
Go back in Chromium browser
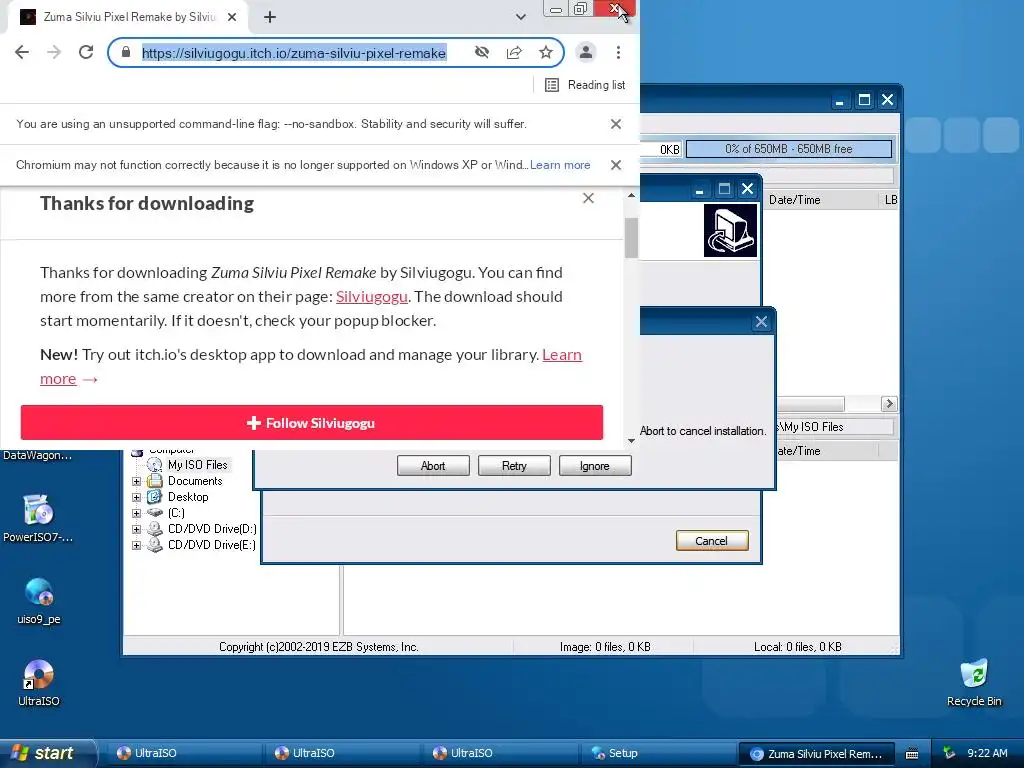[22, 52]
